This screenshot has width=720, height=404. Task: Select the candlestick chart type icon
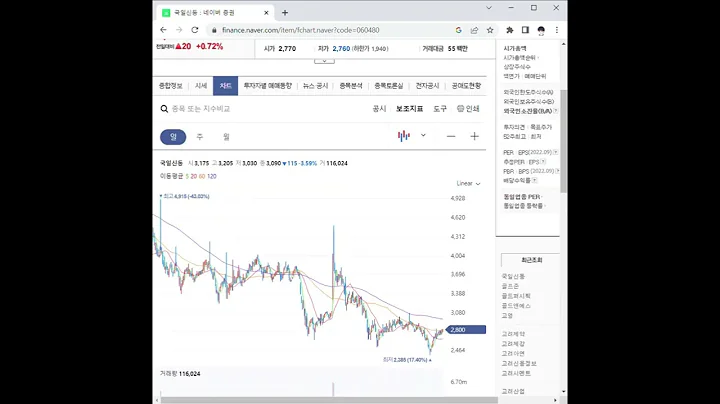pos(404,136)
